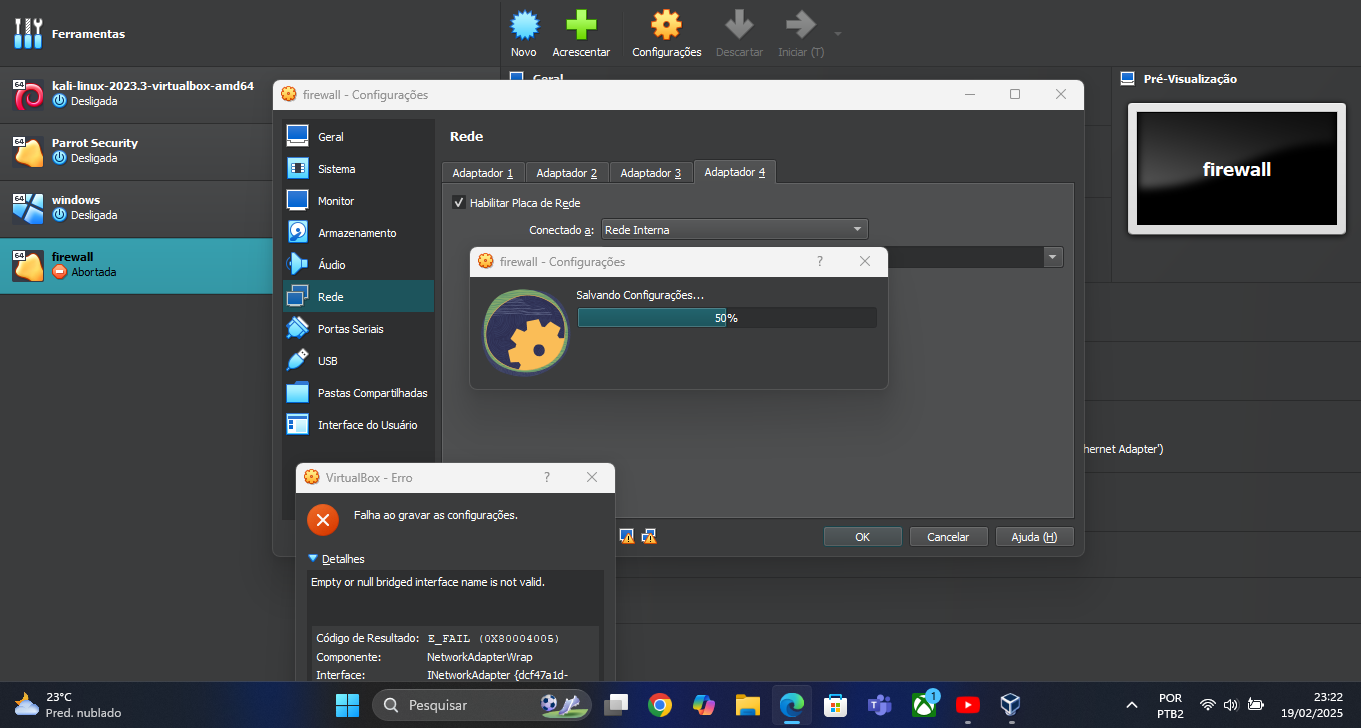Toggle Habilitar Placa de Rede checkbox
The height and width of the screenshot is (728, 1361).
tap(459, 203)
